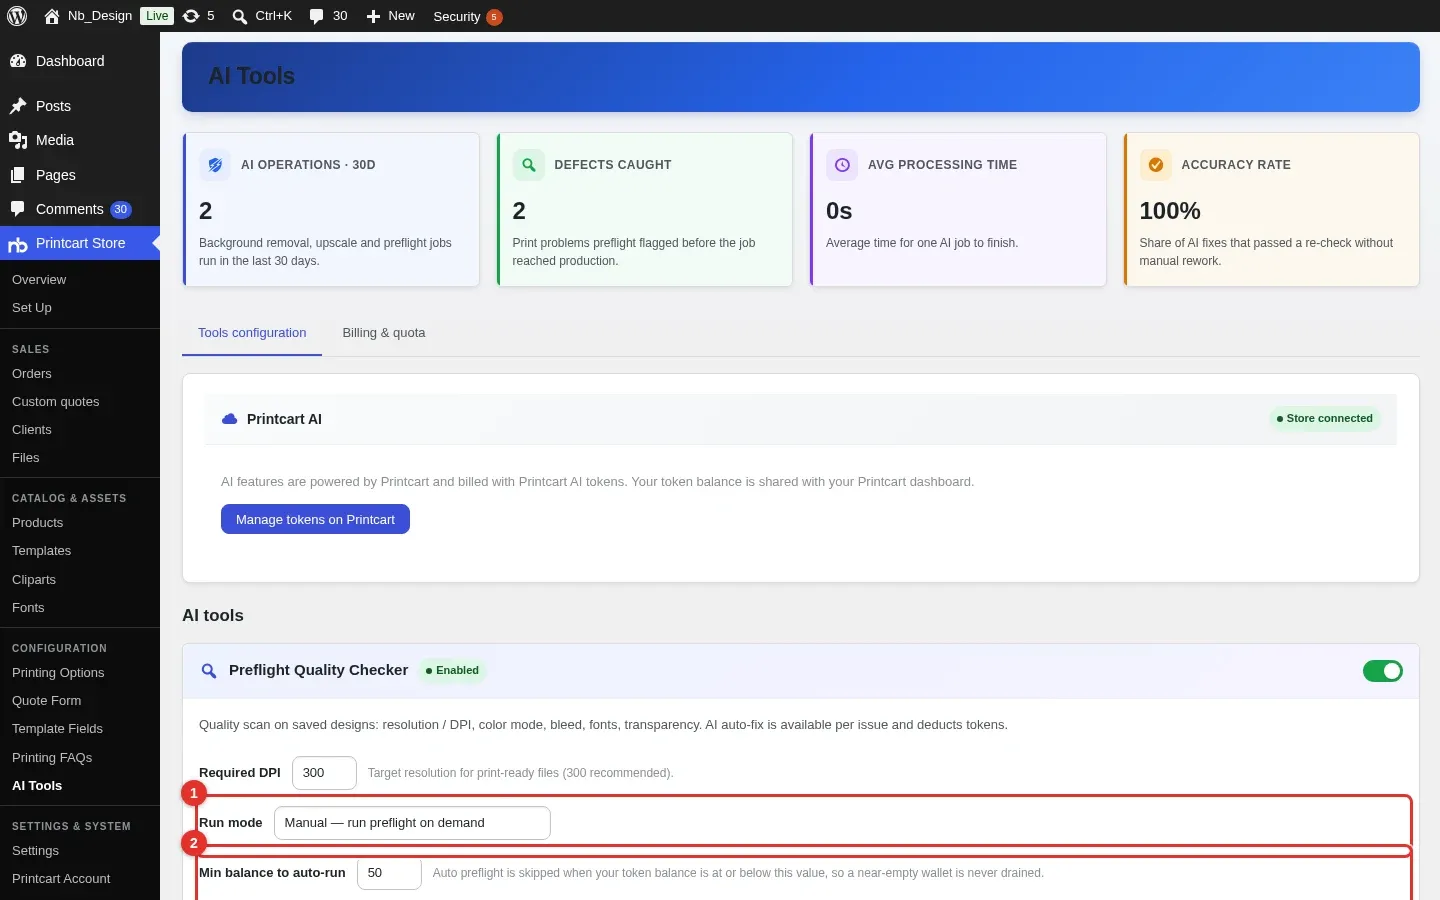
Task: Click the comments bubble icon in admin bar
Action: [317, 16]
